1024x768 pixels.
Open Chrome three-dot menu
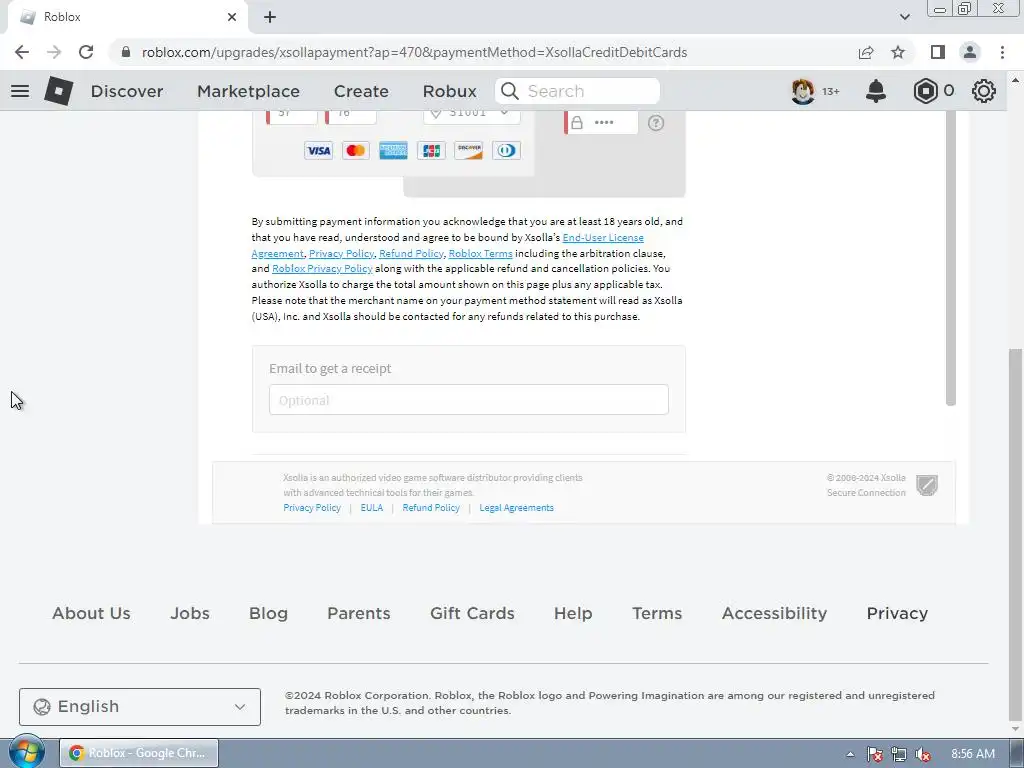(x=1002, y=52)
